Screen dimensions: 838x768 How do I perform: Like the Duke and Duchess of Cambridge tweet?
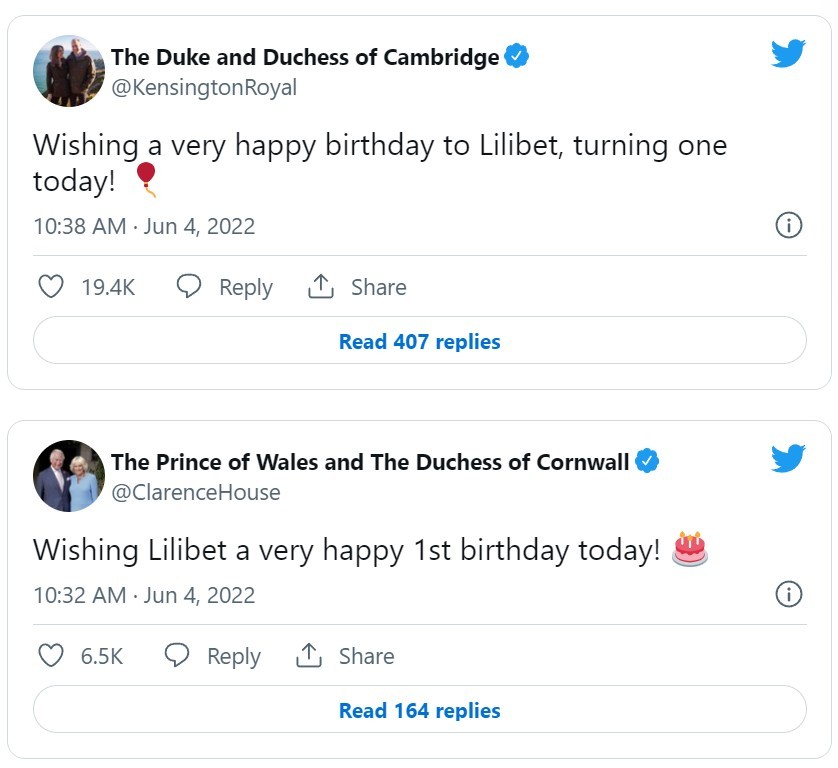click(x=50, y=287)
